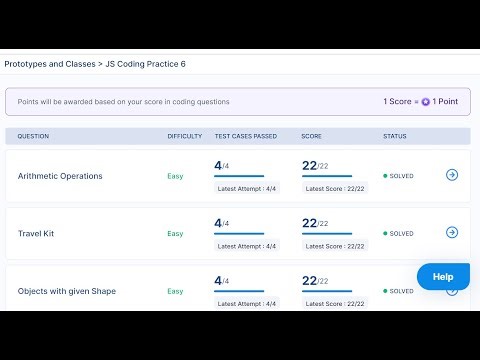
Task: Click the 1 Score = 1 Point label
Action: click(x=421, y=101)
